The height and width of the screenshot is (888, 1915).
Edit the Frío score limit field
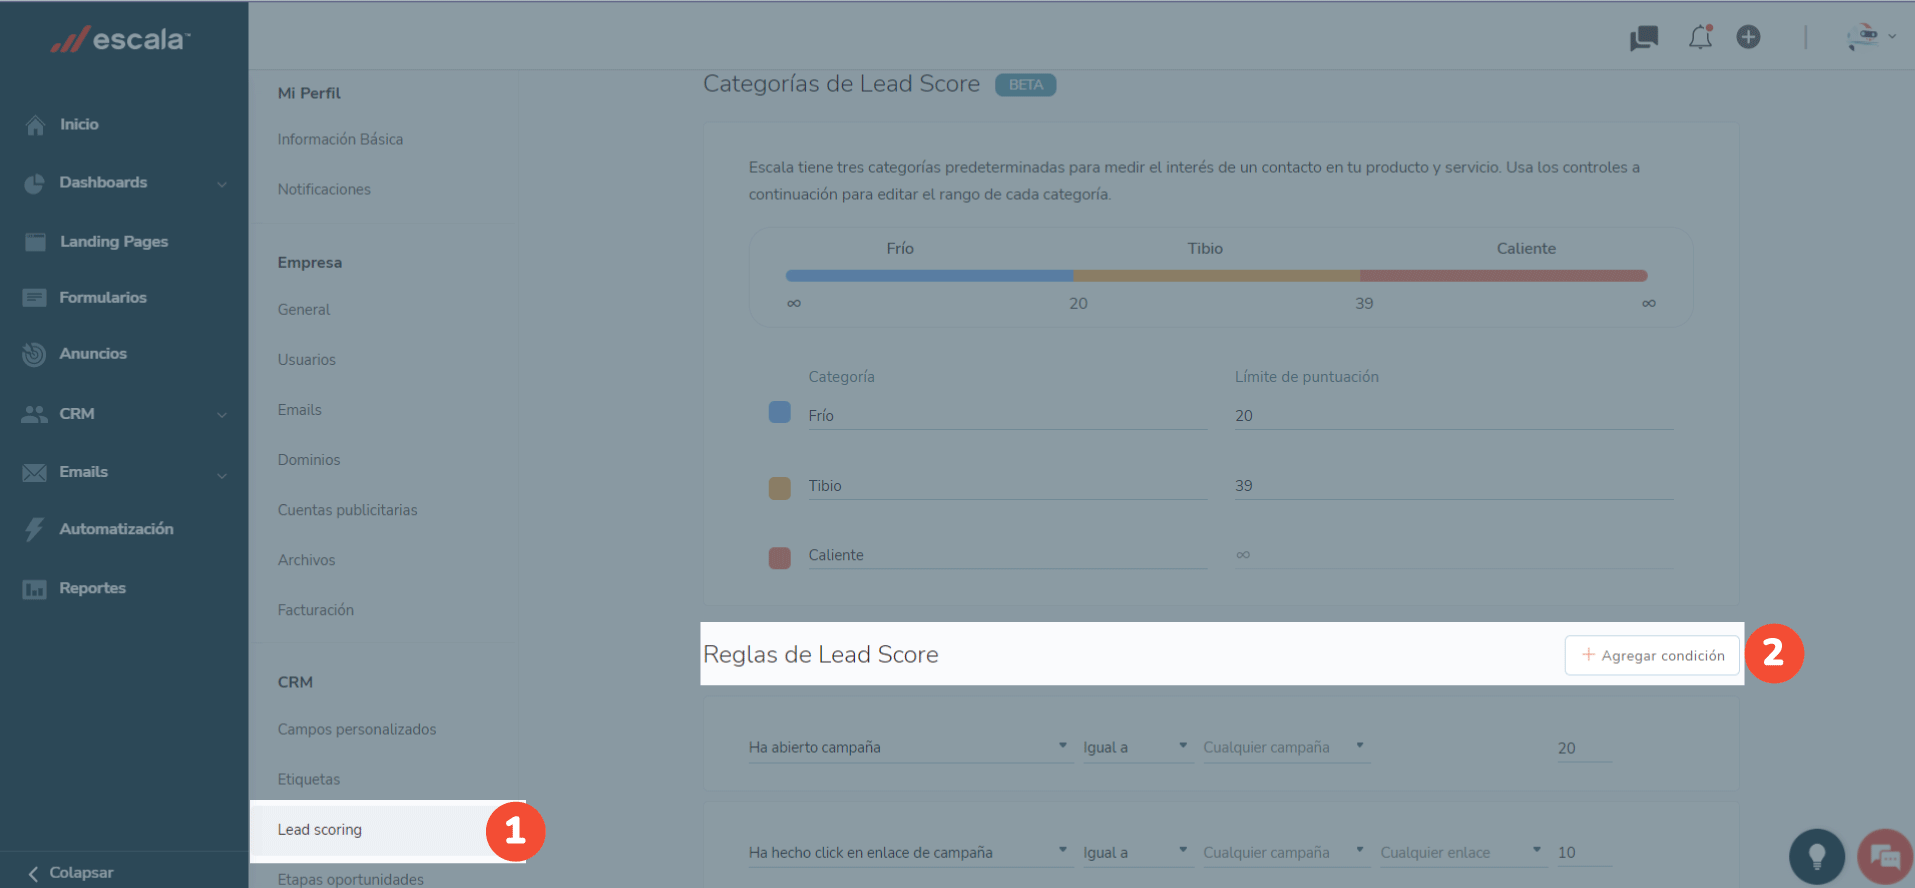click(x=1452, y=416)
